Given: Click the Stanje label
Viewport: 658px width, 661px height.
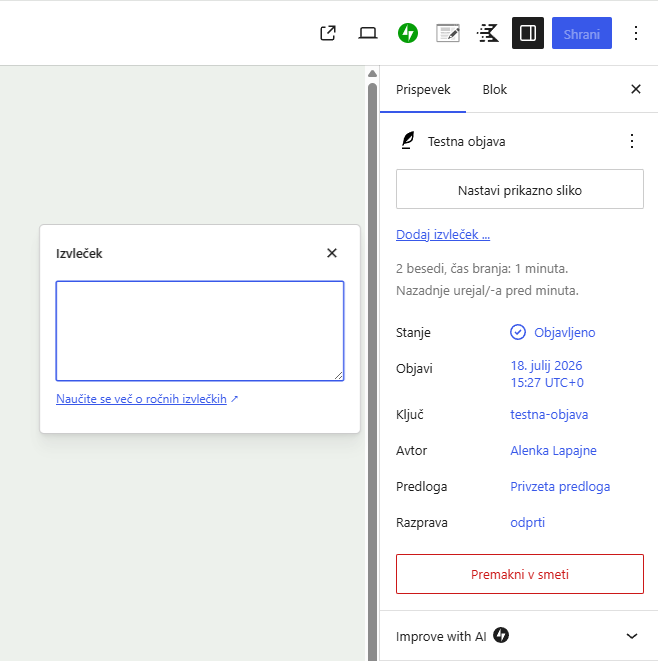Looking at the screenshot, I should pos(413,333).
